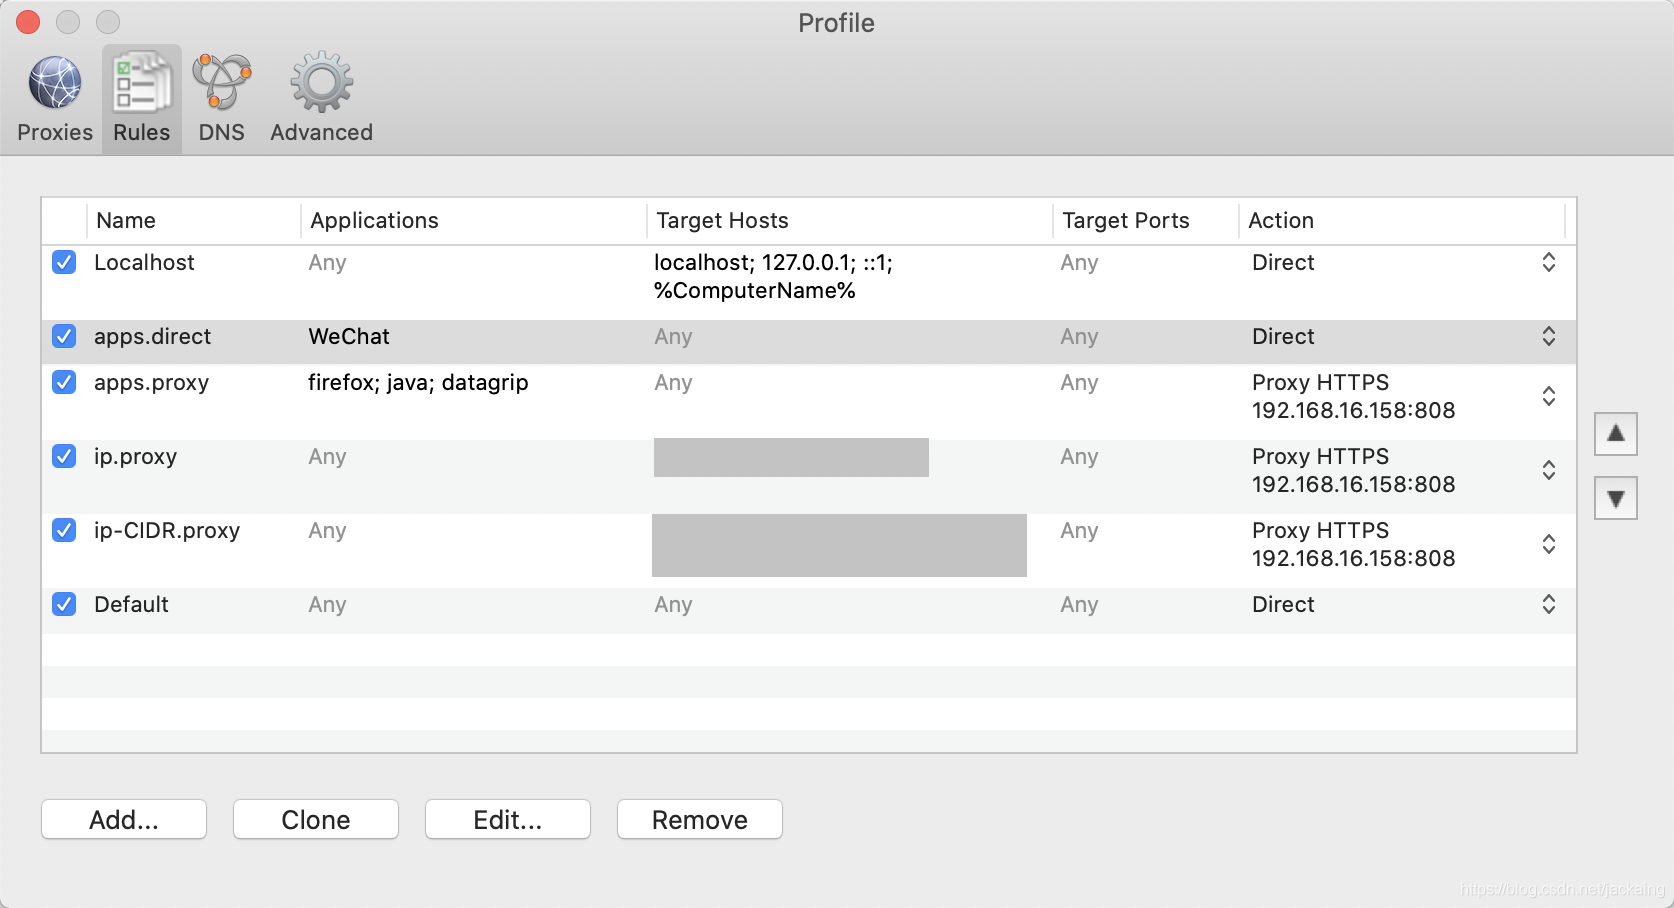Click the Direct action of Default rule
The height and width of the screenshot is (908, 1674).
(1283, 604)
